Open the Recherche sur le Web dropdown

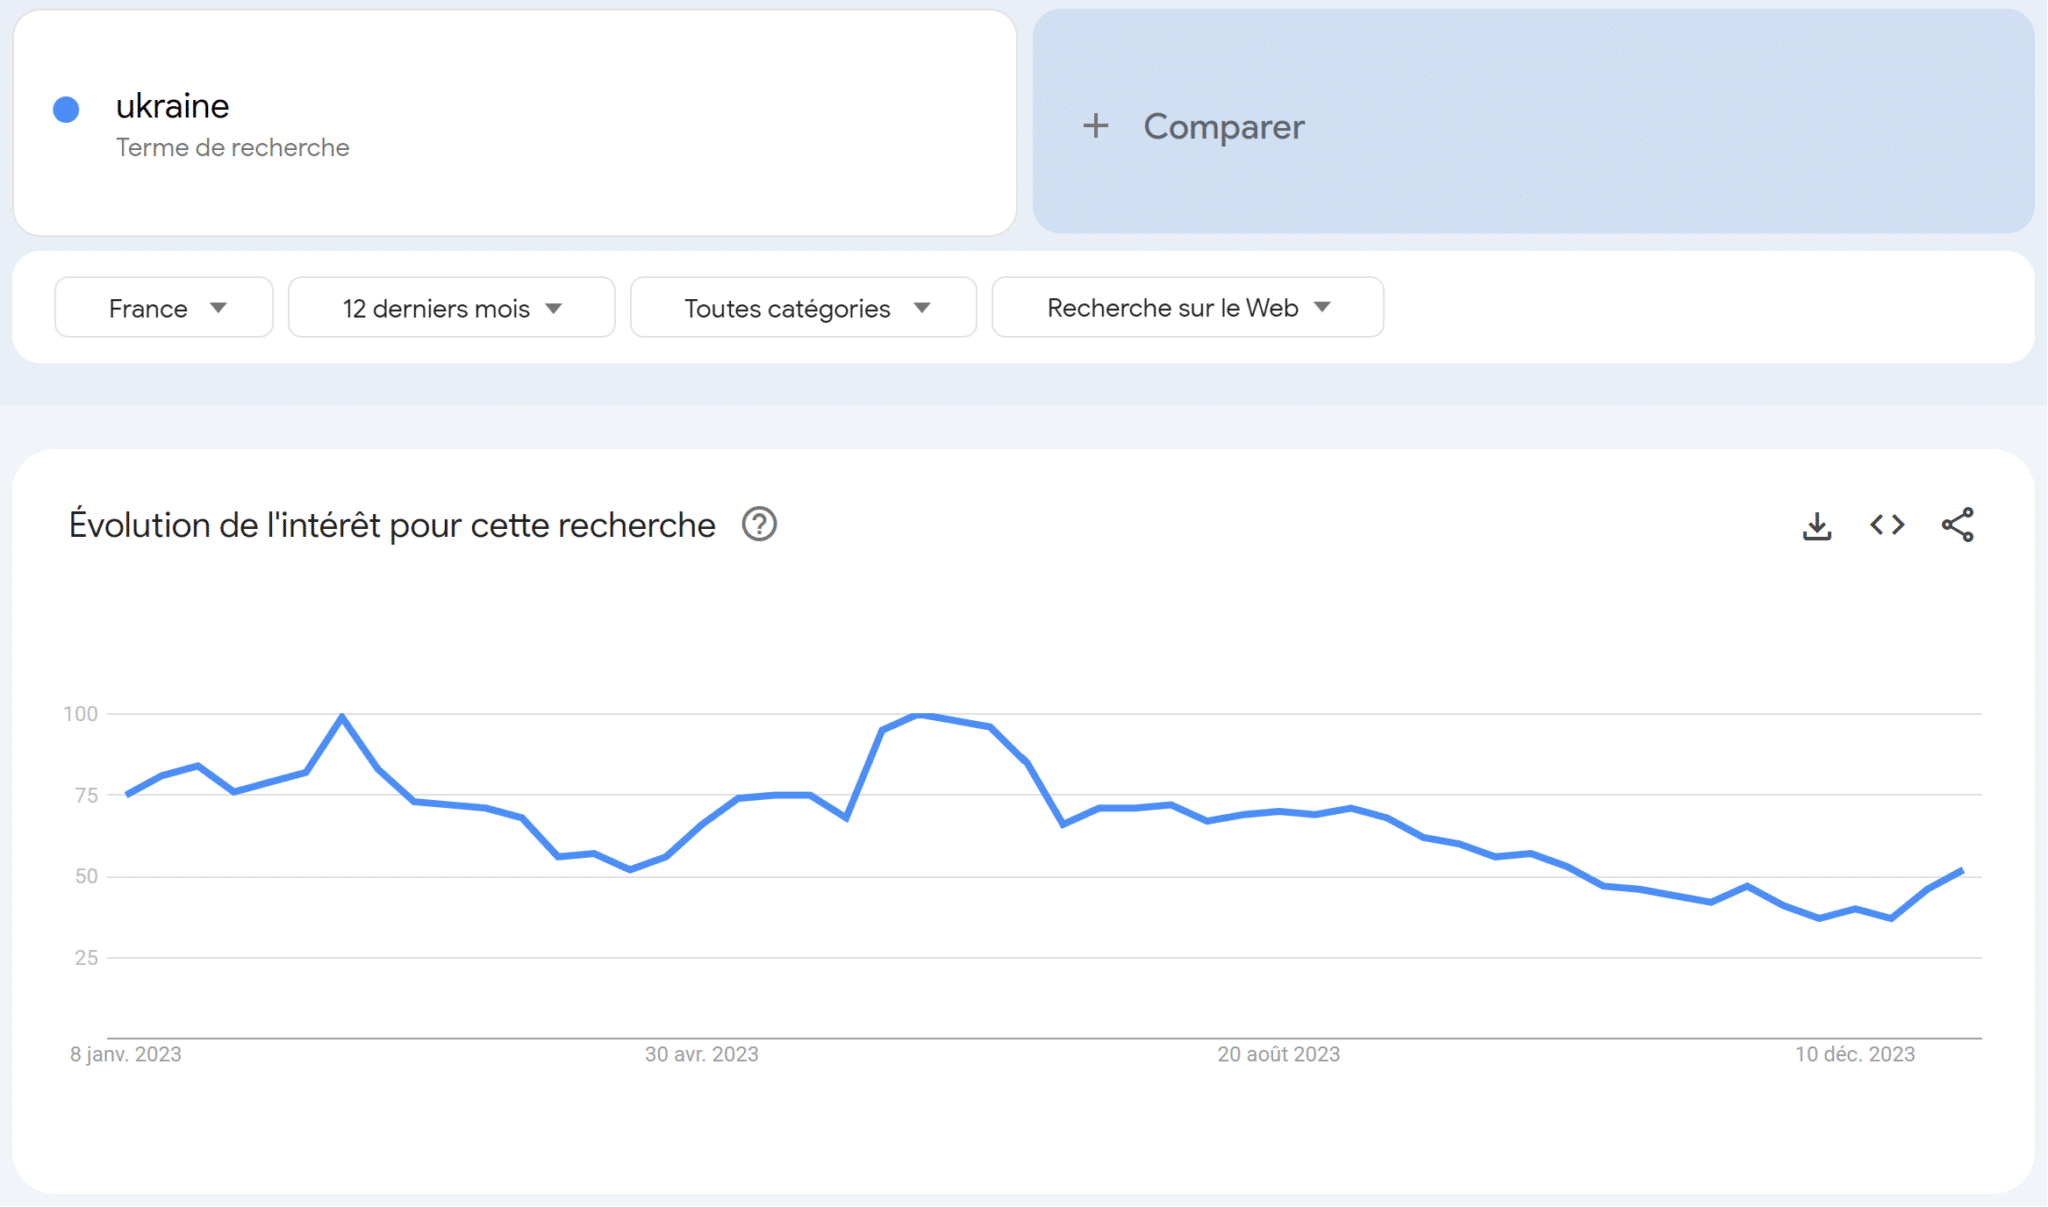tap(1188, 308)
